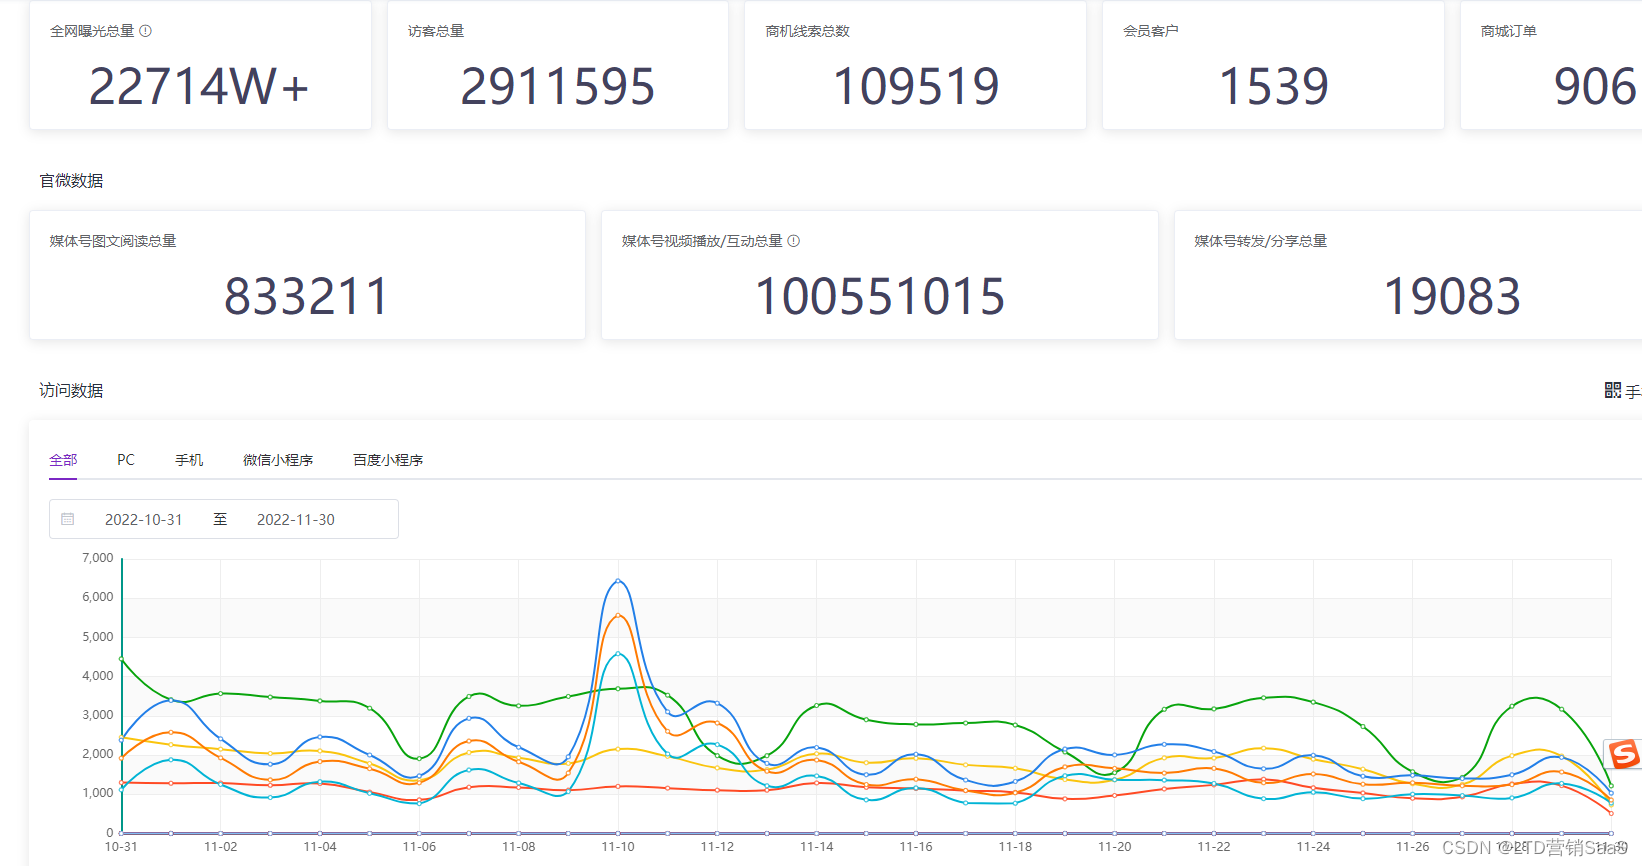This screenshot has height=866, width=1642.
Task: Click start date 2022-10-31 field
Action: point(144,520)
